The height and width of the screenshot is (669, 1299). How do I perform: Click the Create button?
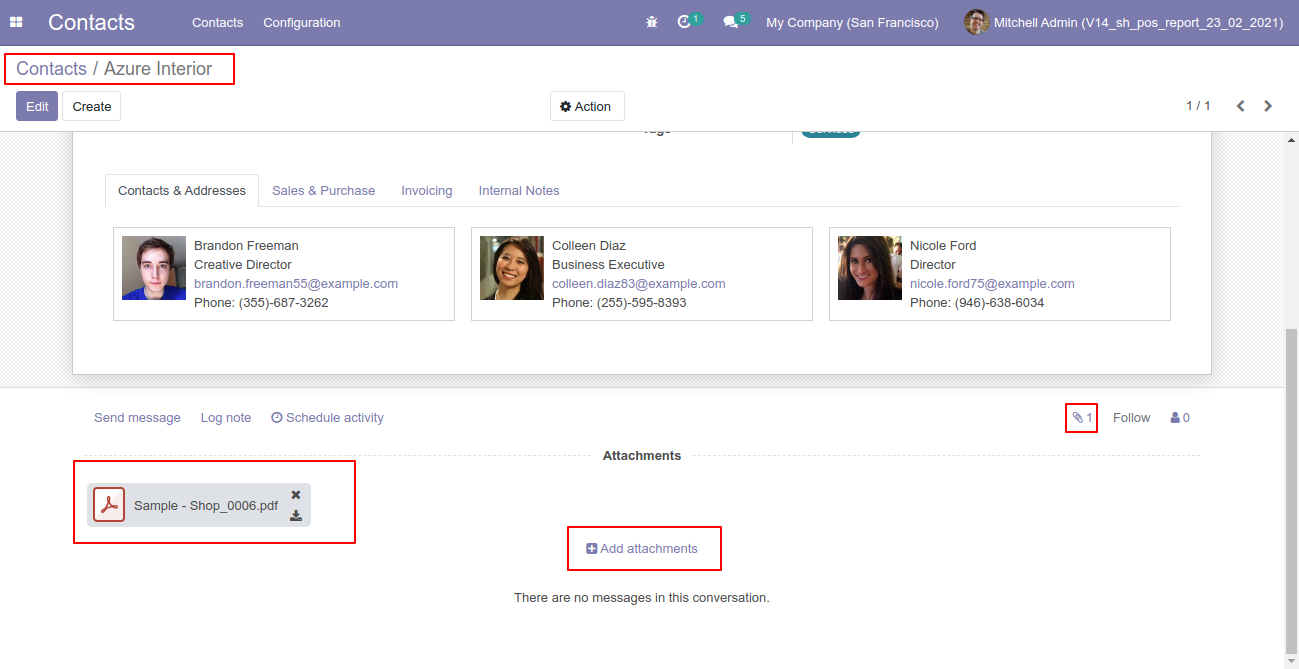pos(92,106)
